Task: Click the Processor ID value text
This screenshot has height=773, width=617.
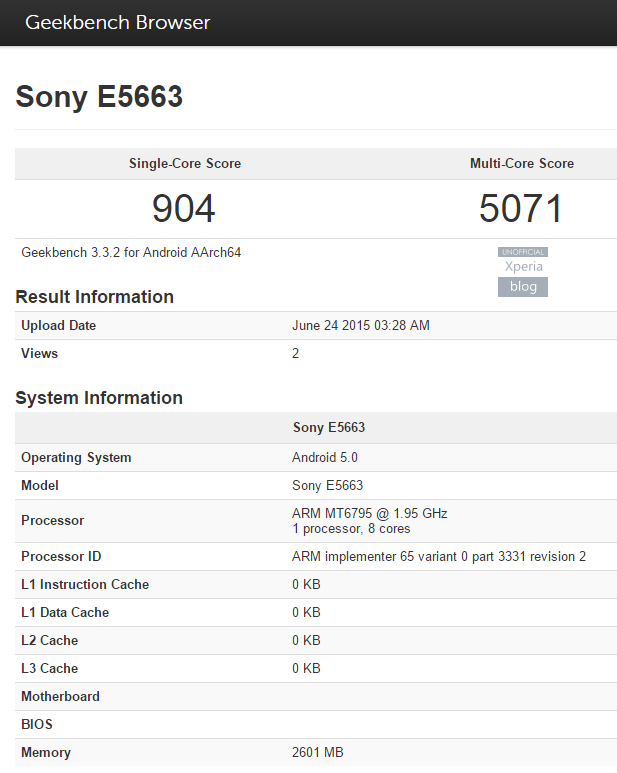Action: [439, 557]
